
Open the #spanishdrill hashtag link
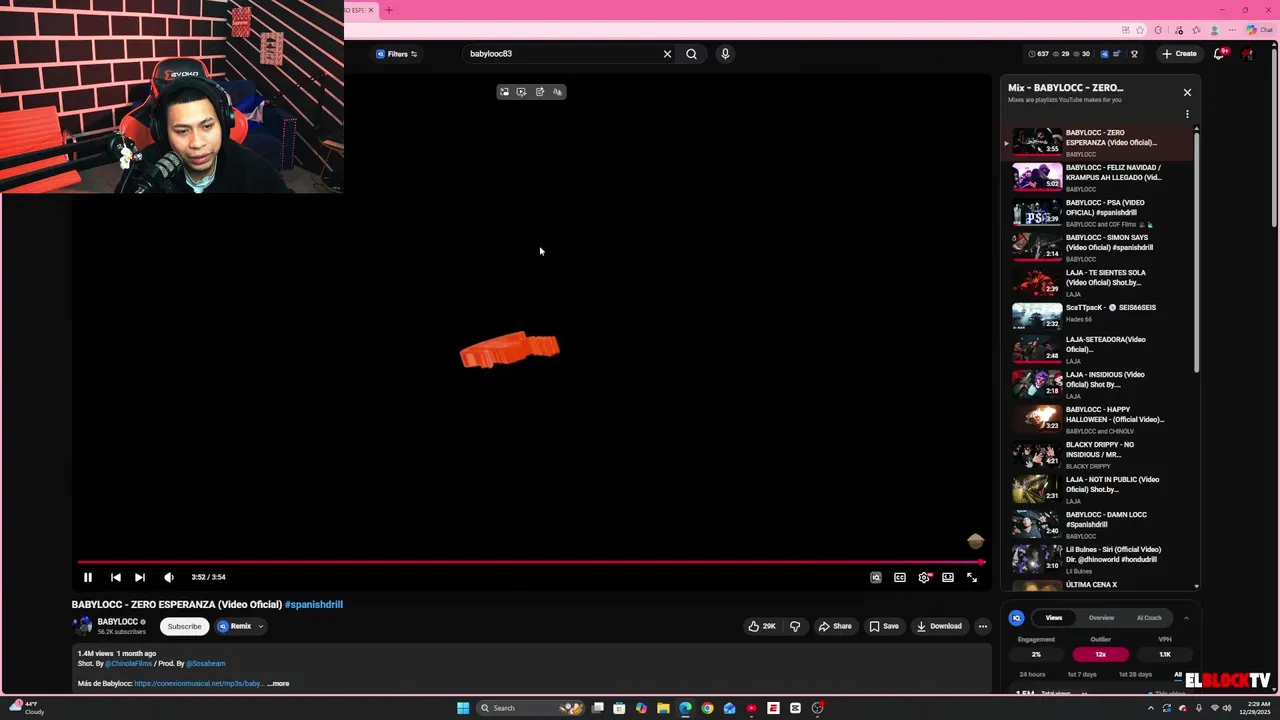(313, 604)
